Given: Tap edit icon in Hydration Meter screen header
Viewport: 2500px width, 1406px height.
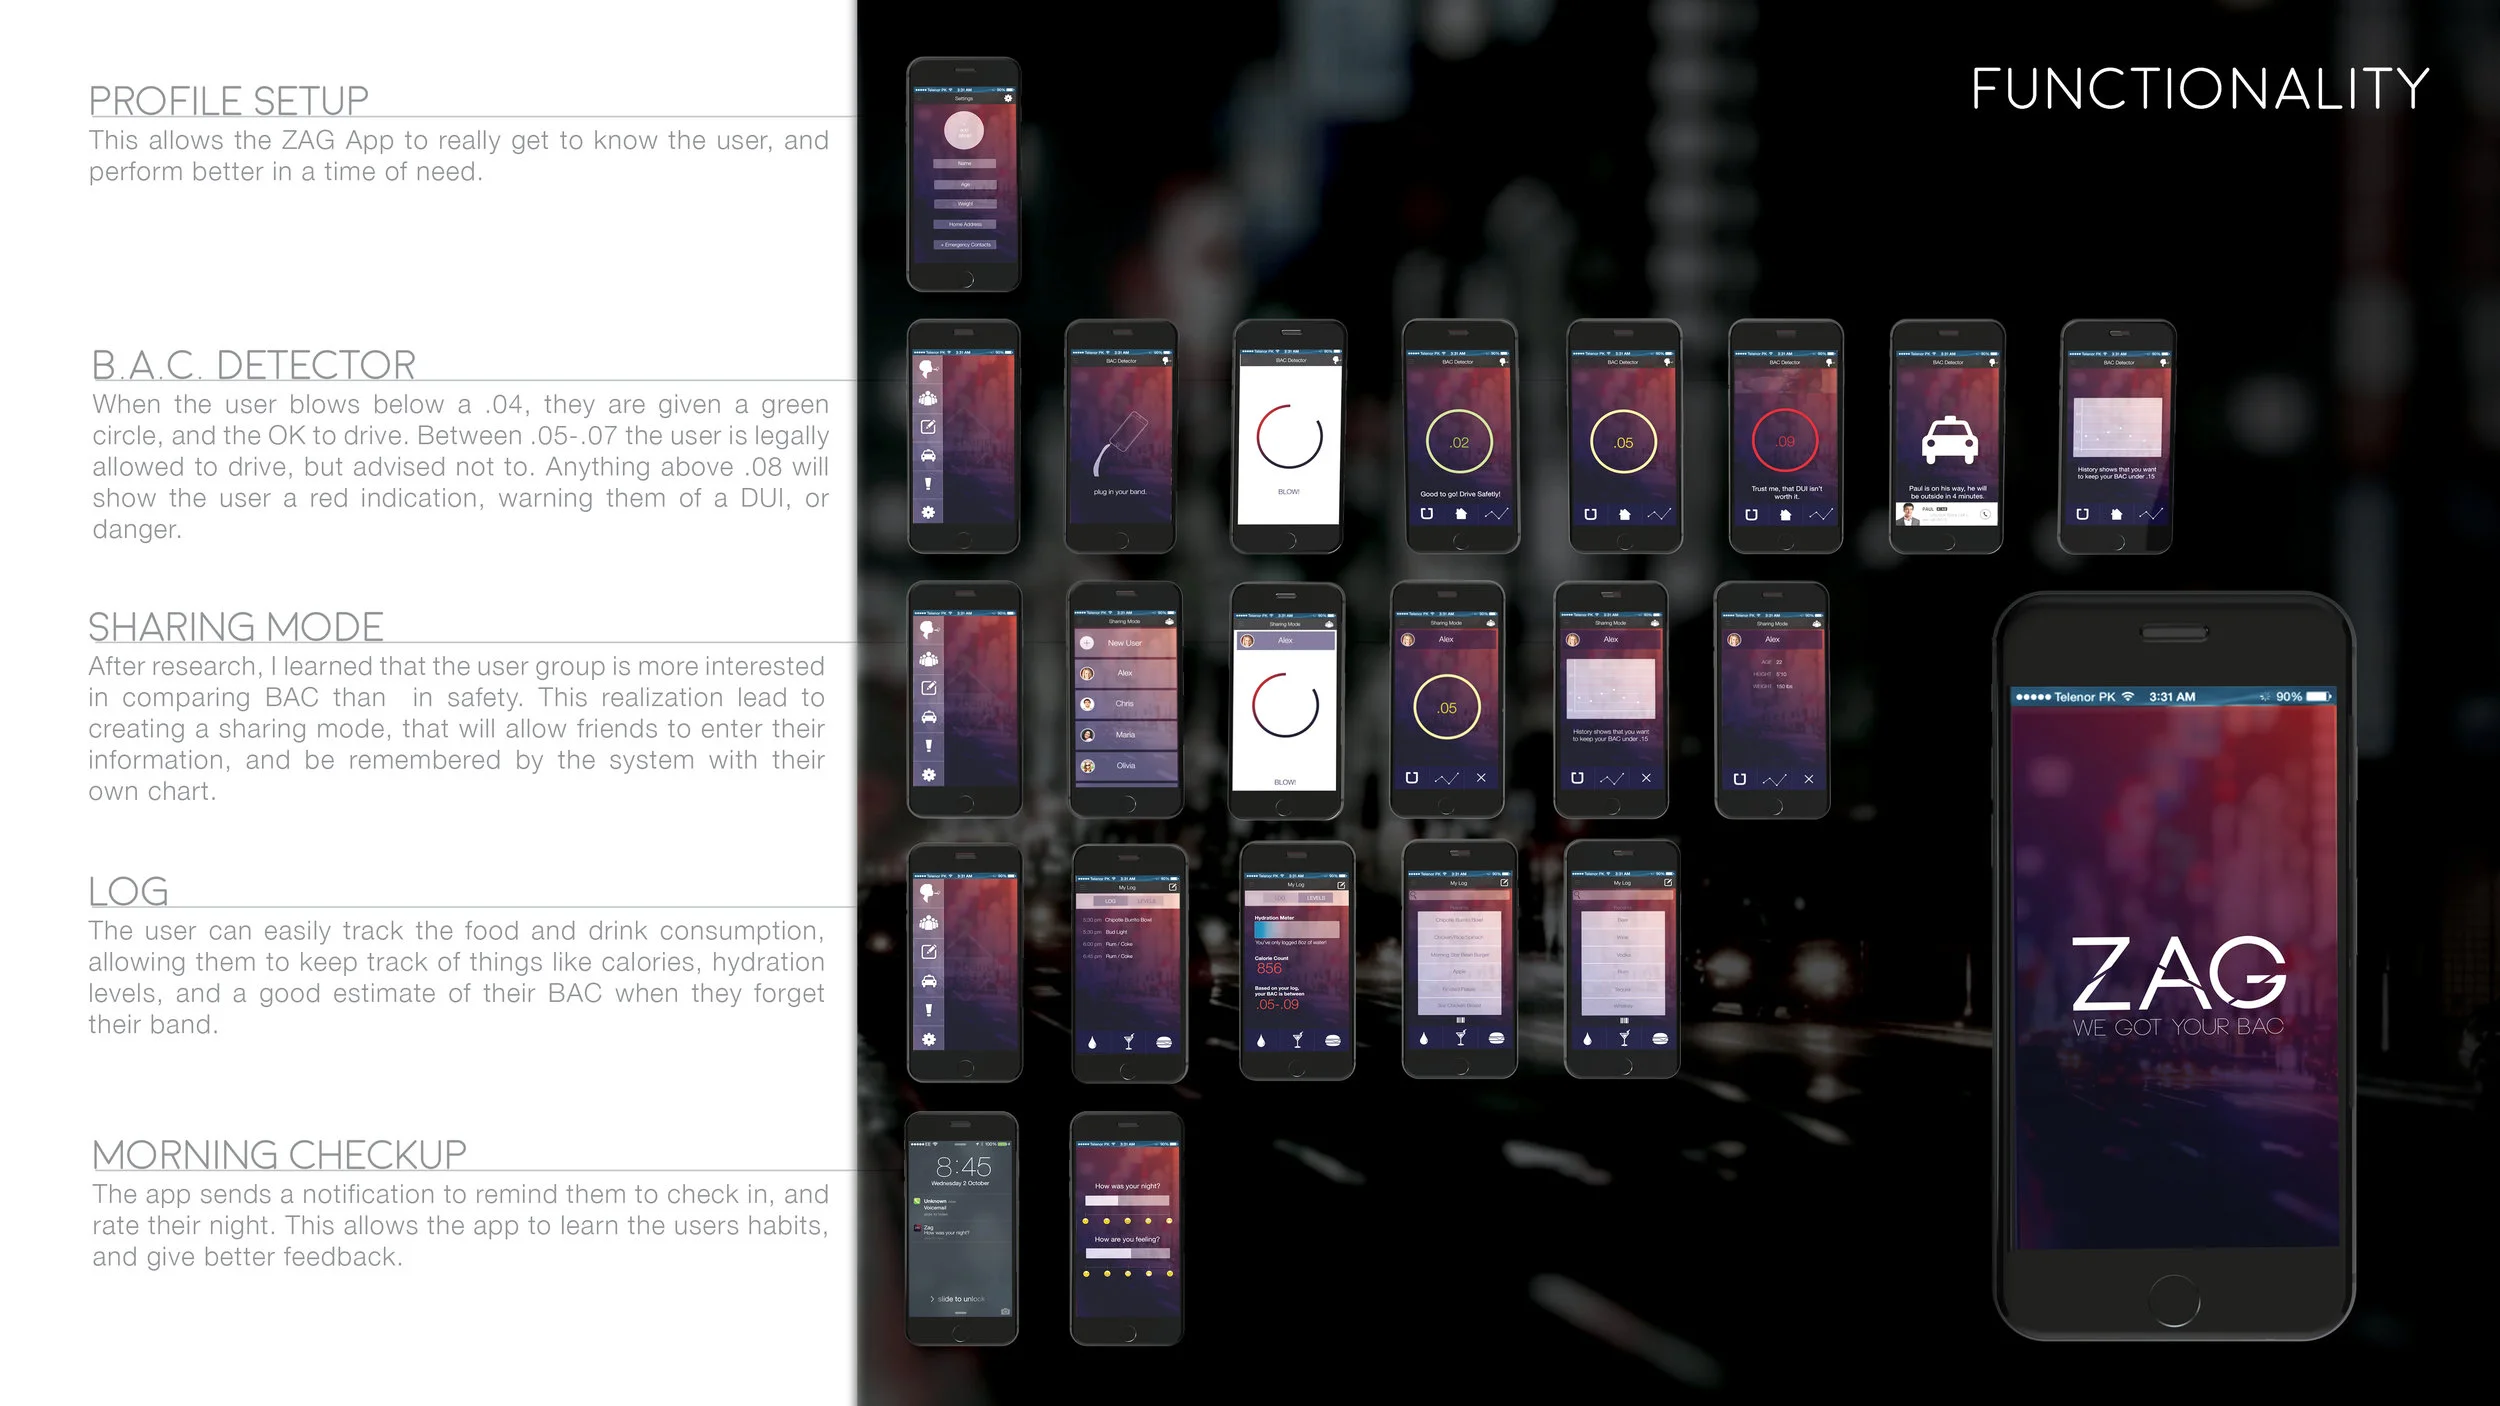Looking at the screenshot, I should click(1341, 885).
